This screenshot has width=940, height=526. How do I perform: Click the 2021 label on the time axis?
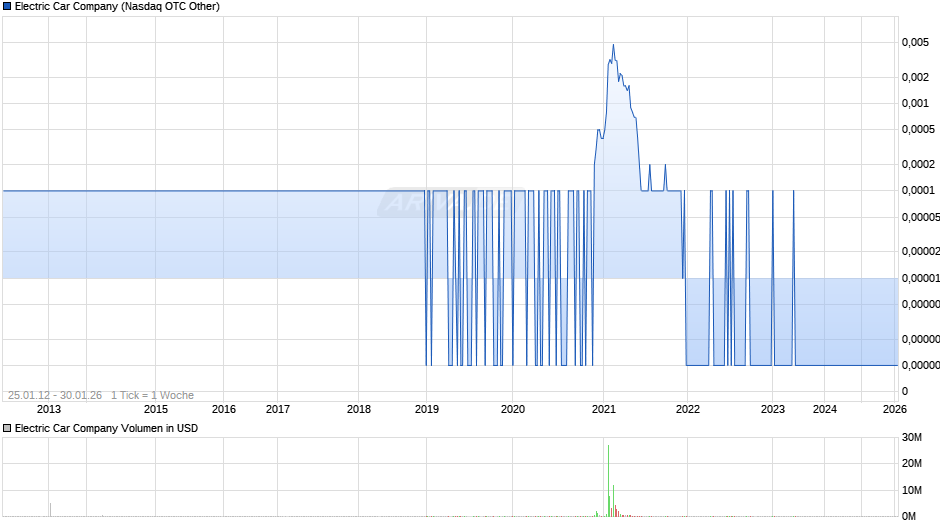point(604,409)
